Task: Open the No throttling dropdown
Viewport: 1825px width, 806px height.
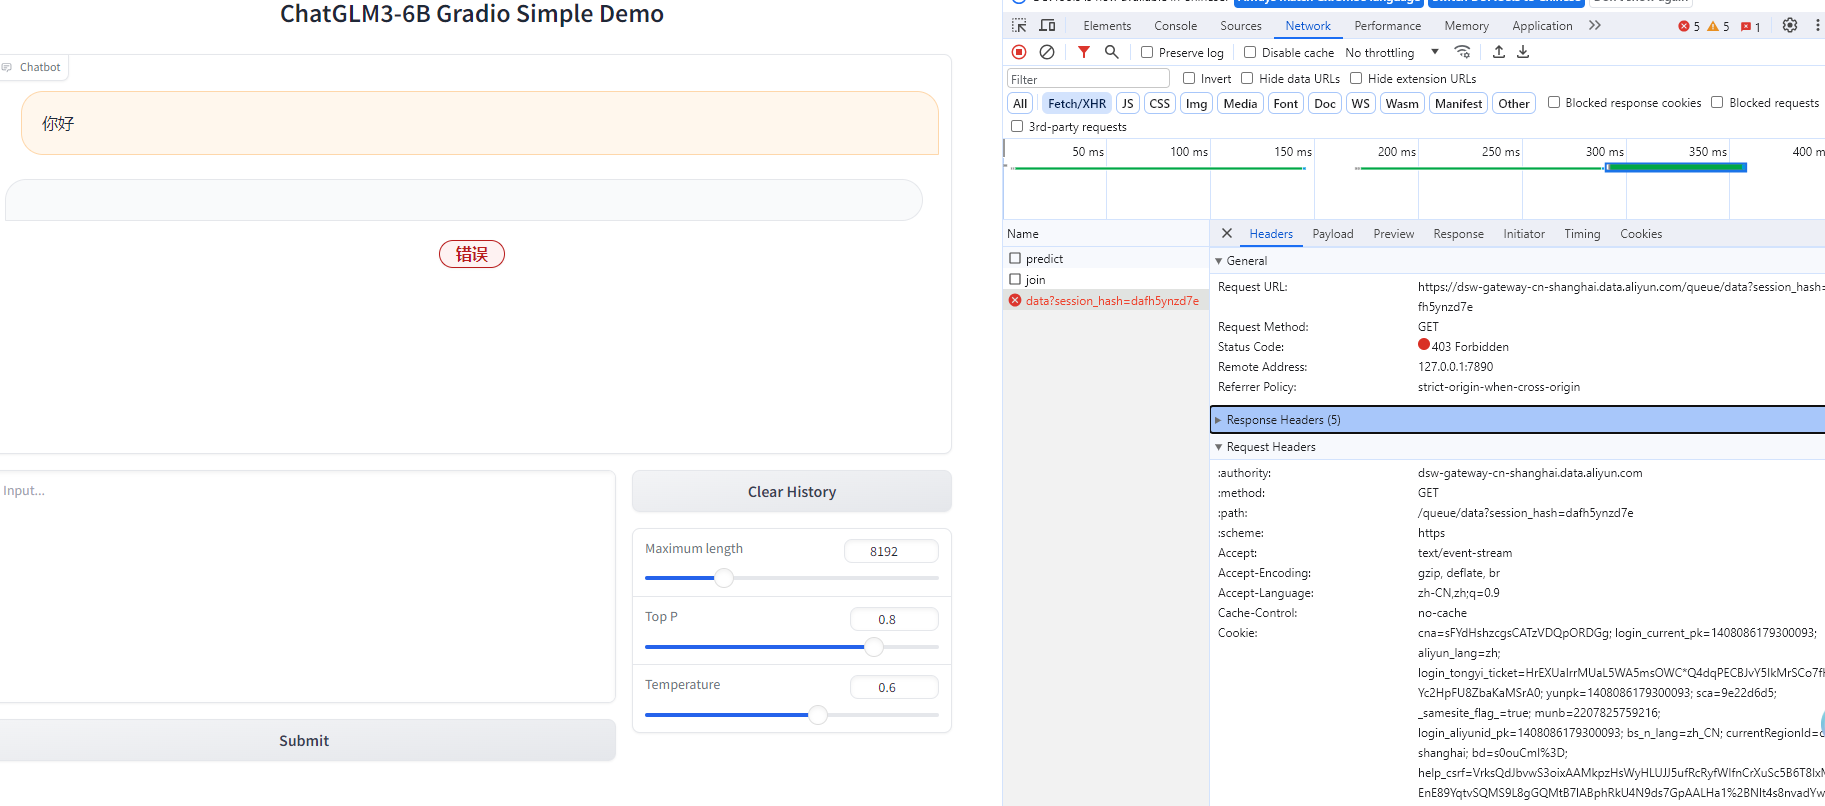Action: (x=1392, y=52)
